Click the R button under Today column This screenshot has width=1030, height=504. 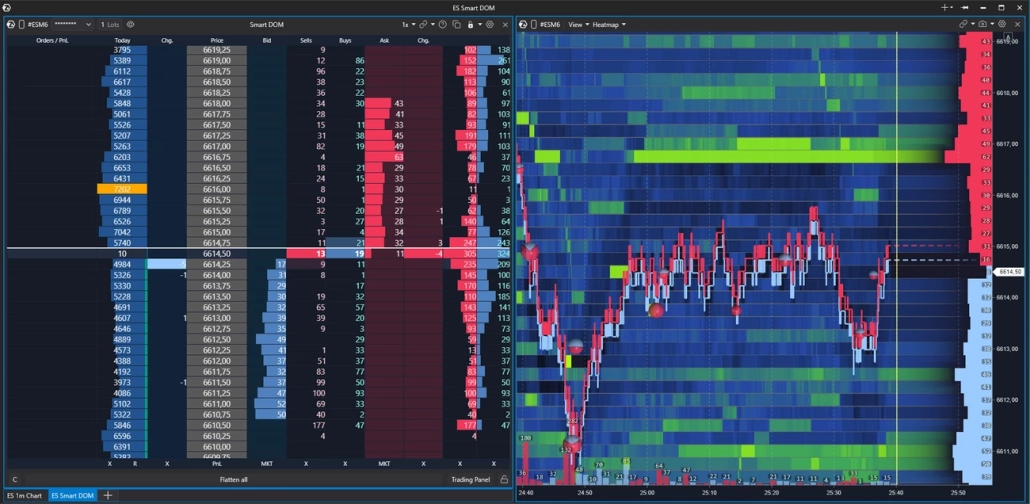(x=135, y=463)
